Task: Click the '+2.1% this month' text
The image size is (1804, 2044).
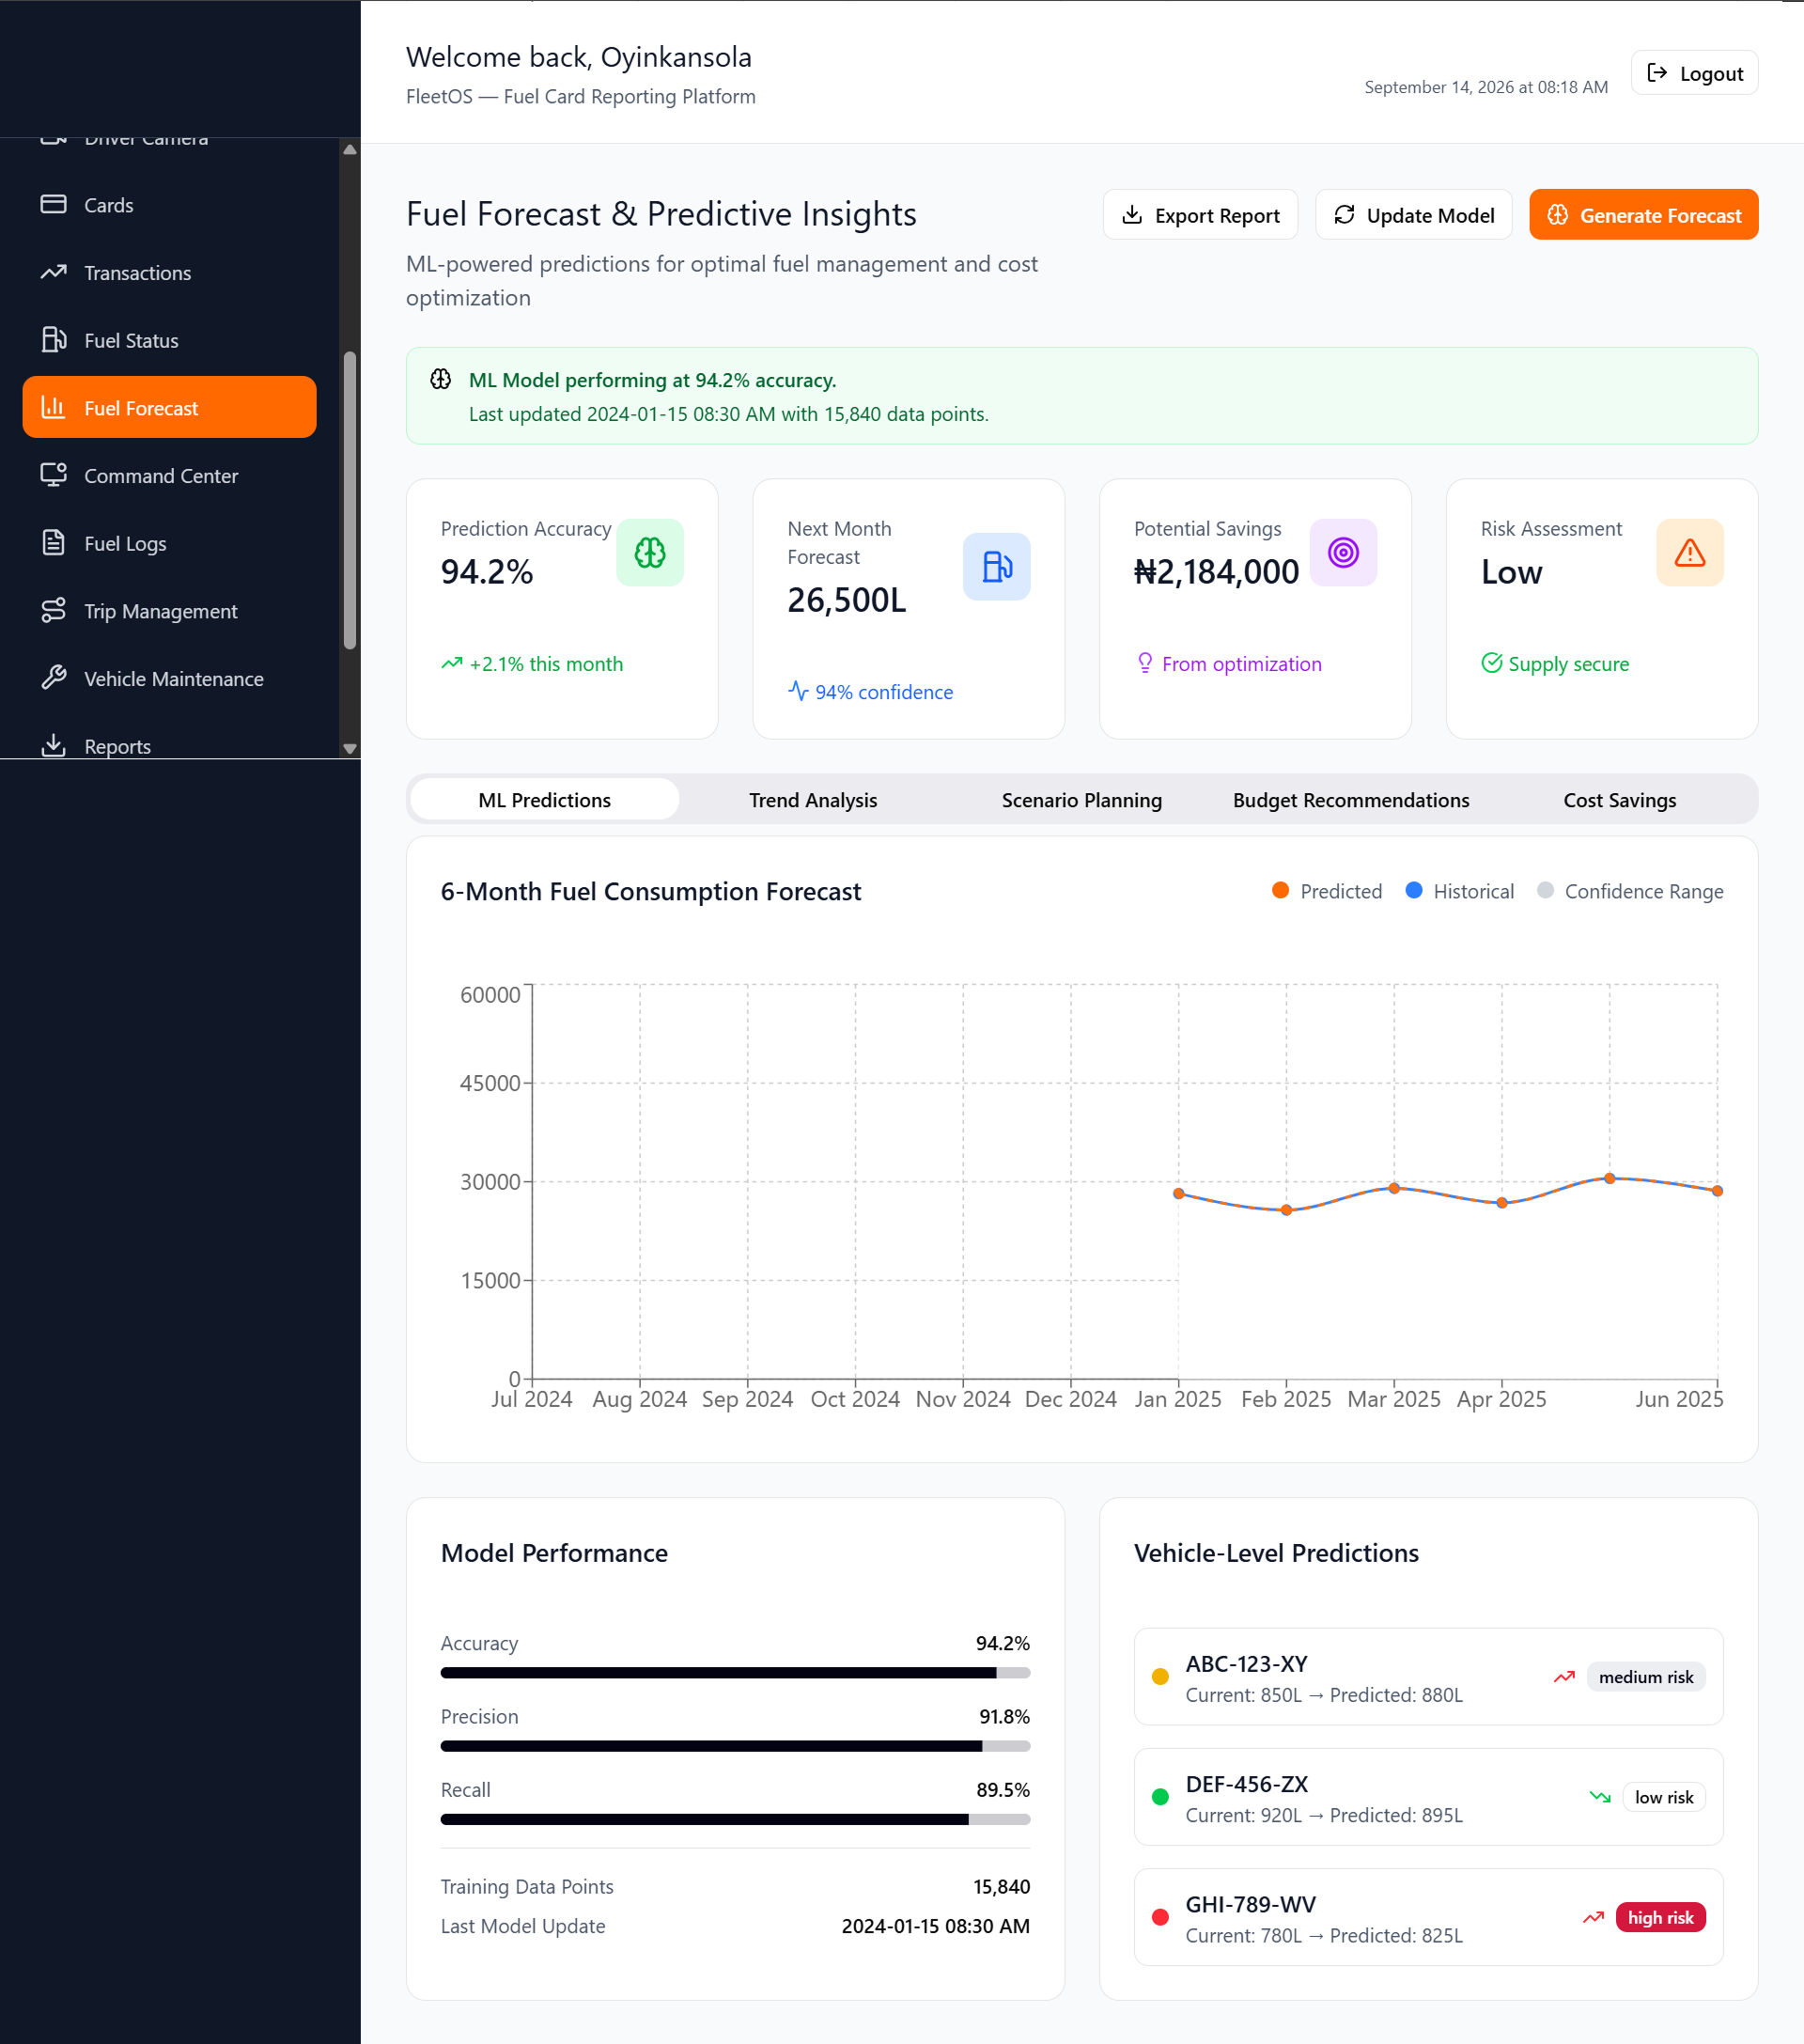Action: (x=546, y=664)
